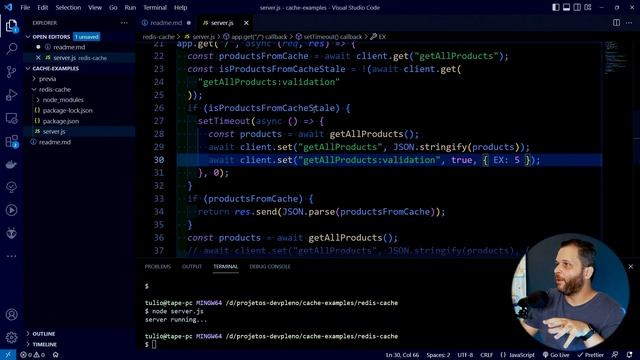Open the View menu

[95, 7]
